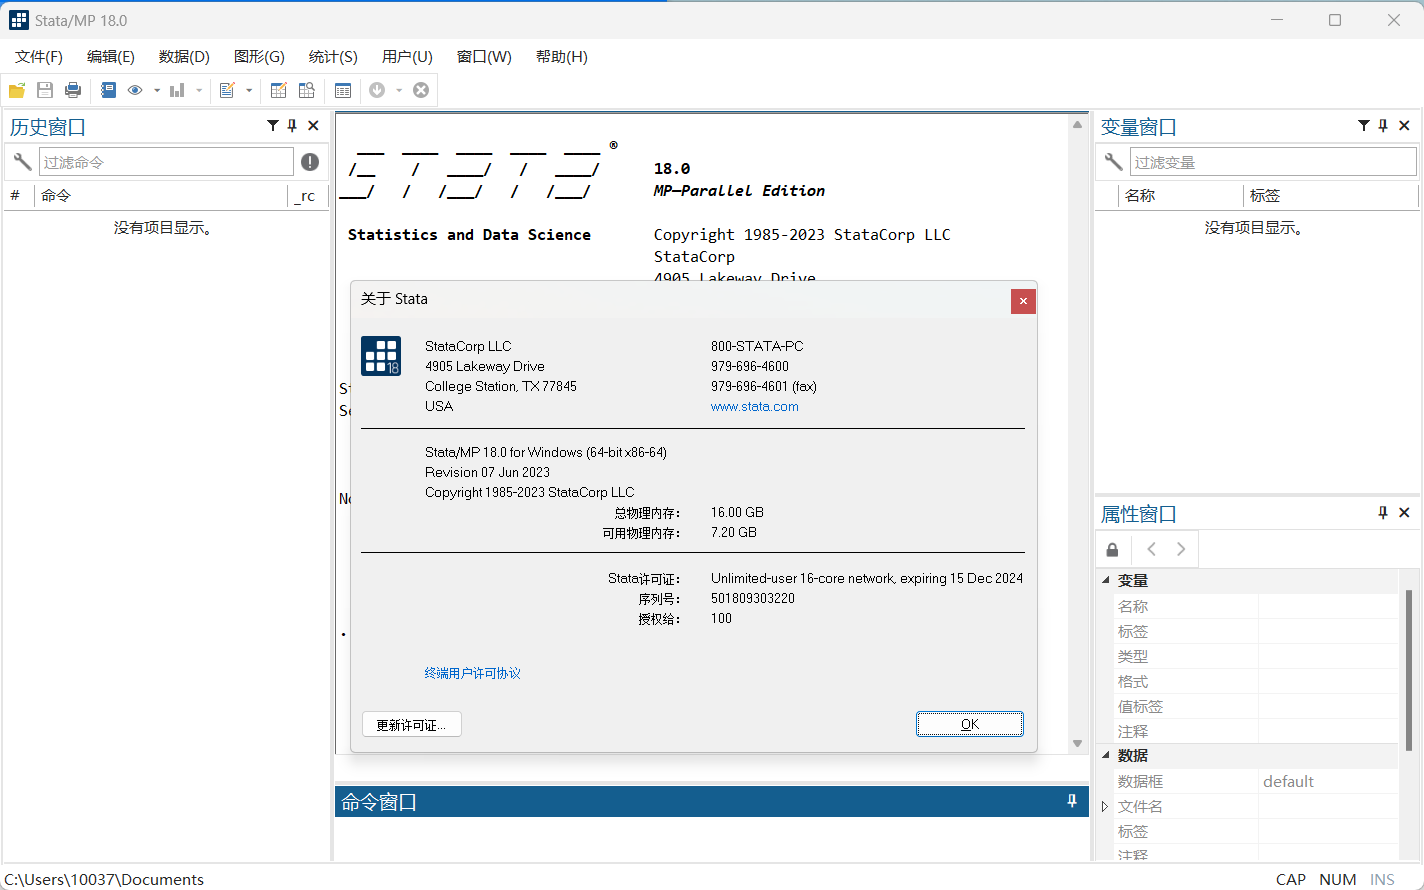This screenshot has height=890, width=1424.
Task: Open the 数据(D) menu
Action: [184, 57]
